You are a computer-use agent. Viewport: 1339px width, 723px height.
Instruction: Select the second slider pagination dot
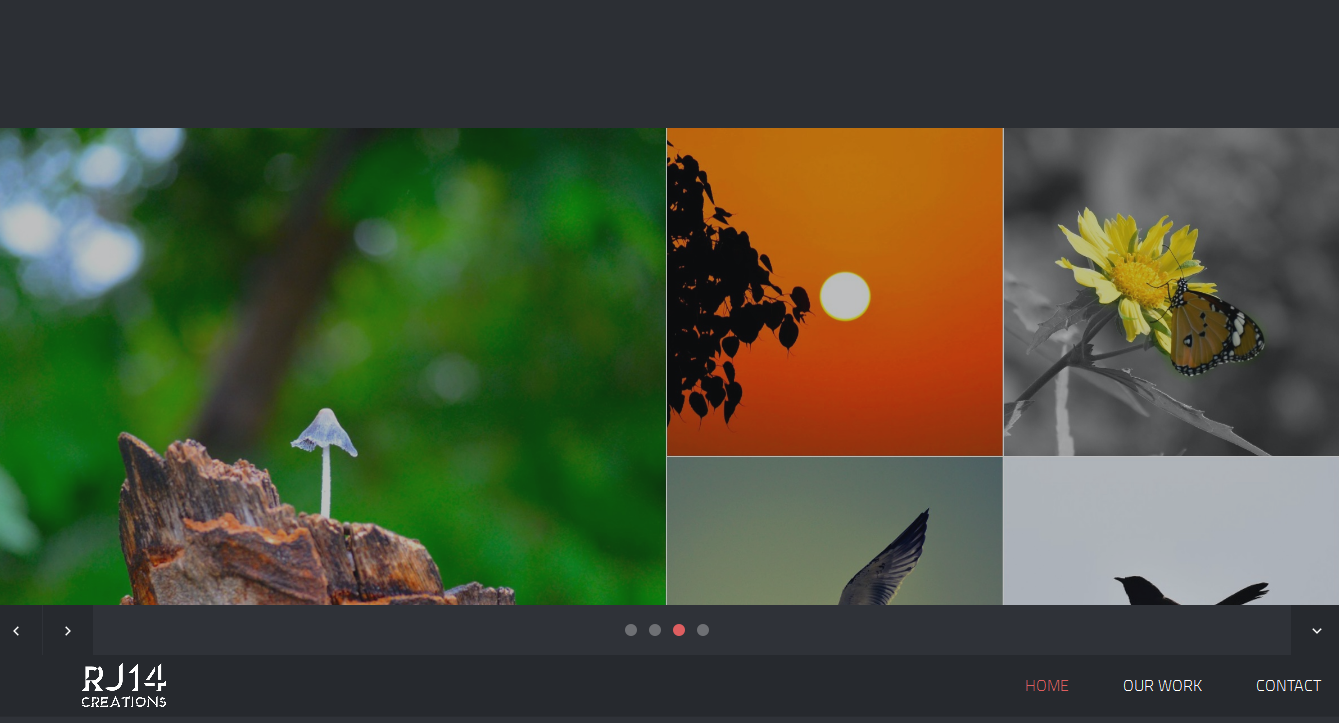(655, 630)
